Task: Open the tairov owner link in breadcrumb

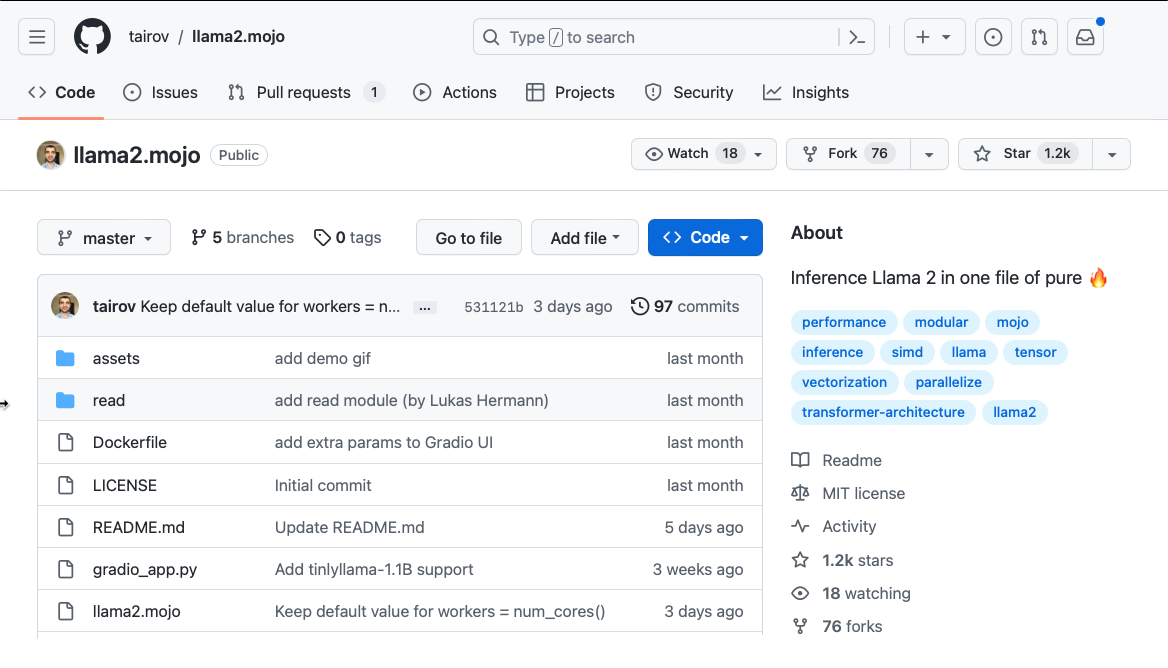Action: click(149, 36)
